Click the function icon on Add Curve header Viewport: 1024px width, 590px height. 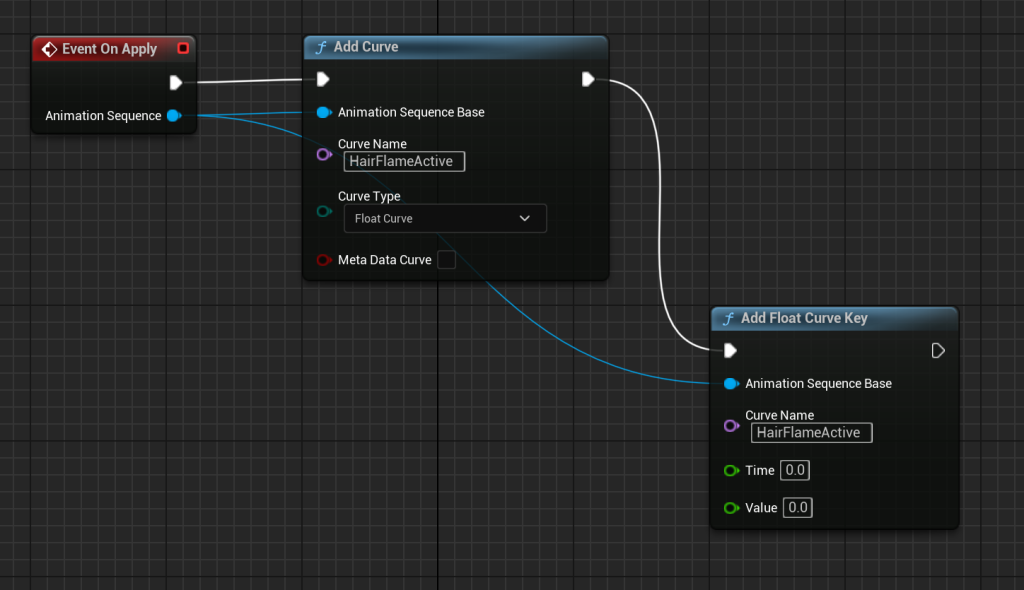(321, 47)
